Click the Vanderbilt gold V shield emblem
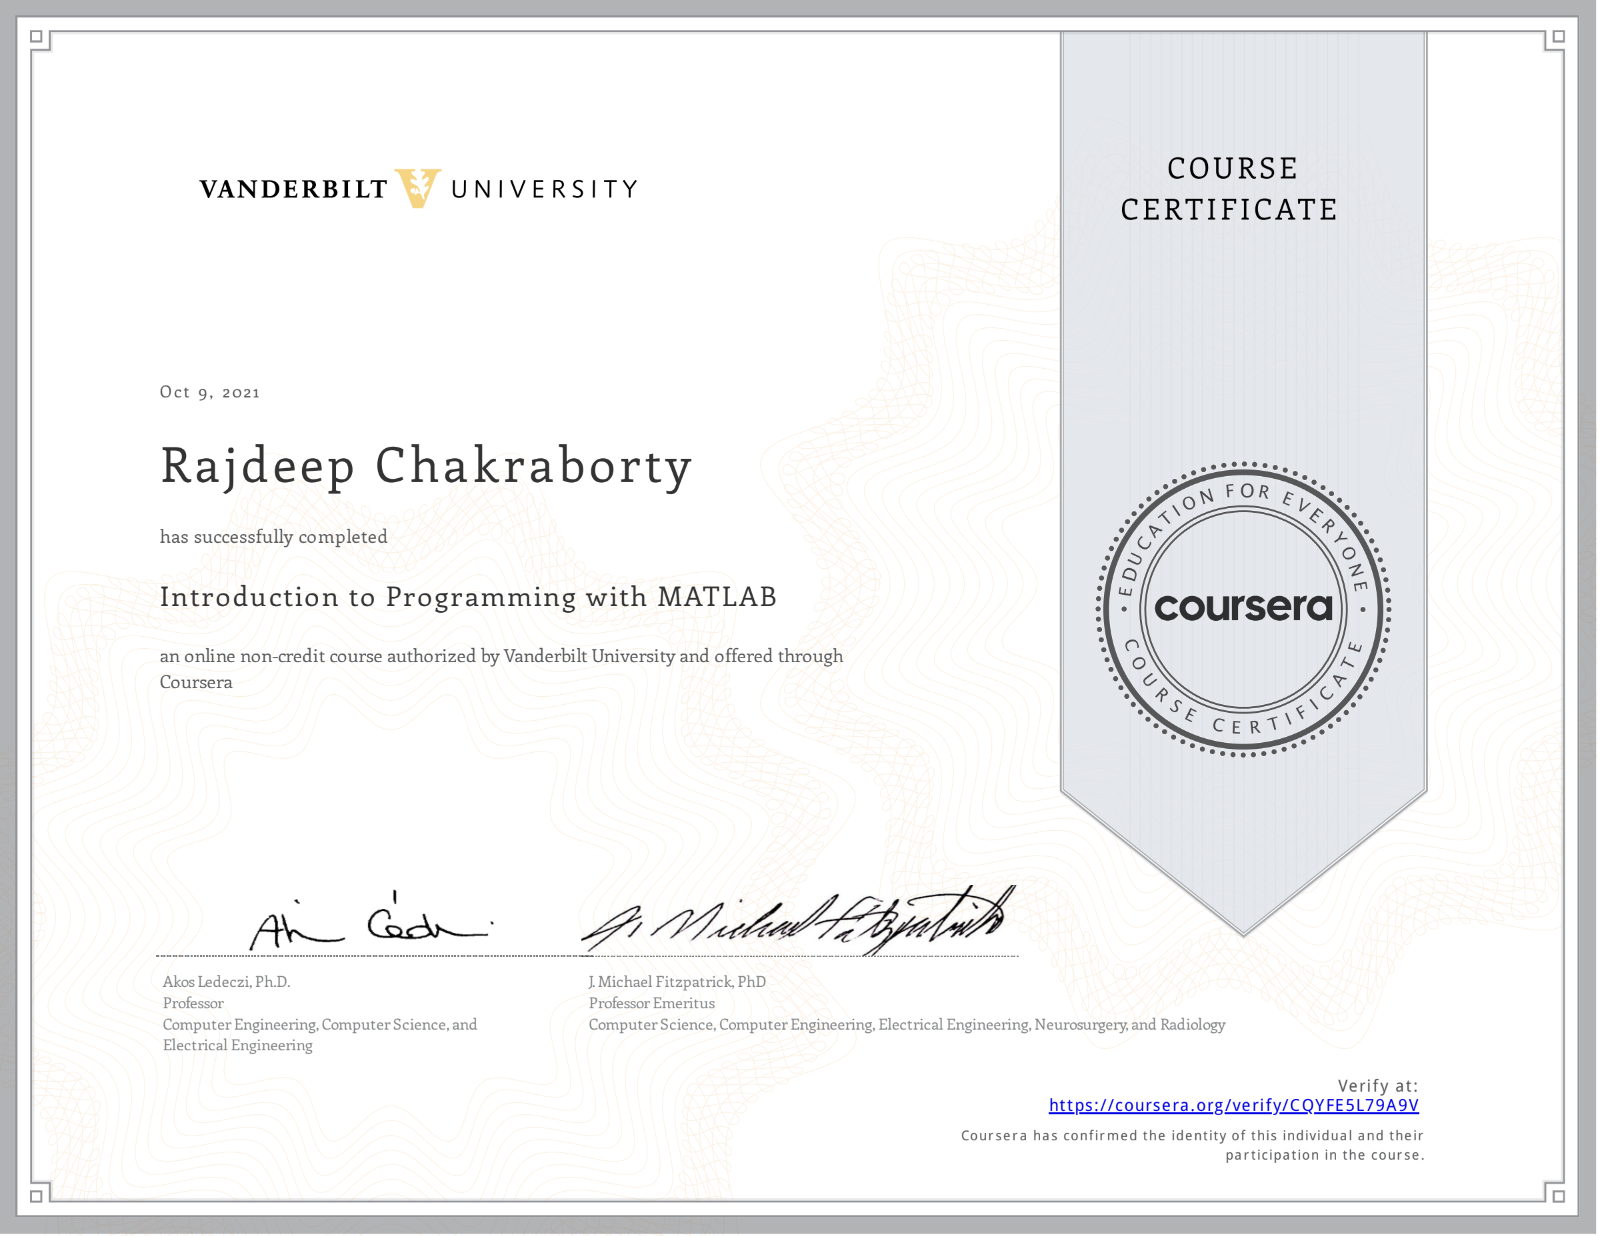The height and width of the screenshot is (1236, 1600). click(417, 188)
